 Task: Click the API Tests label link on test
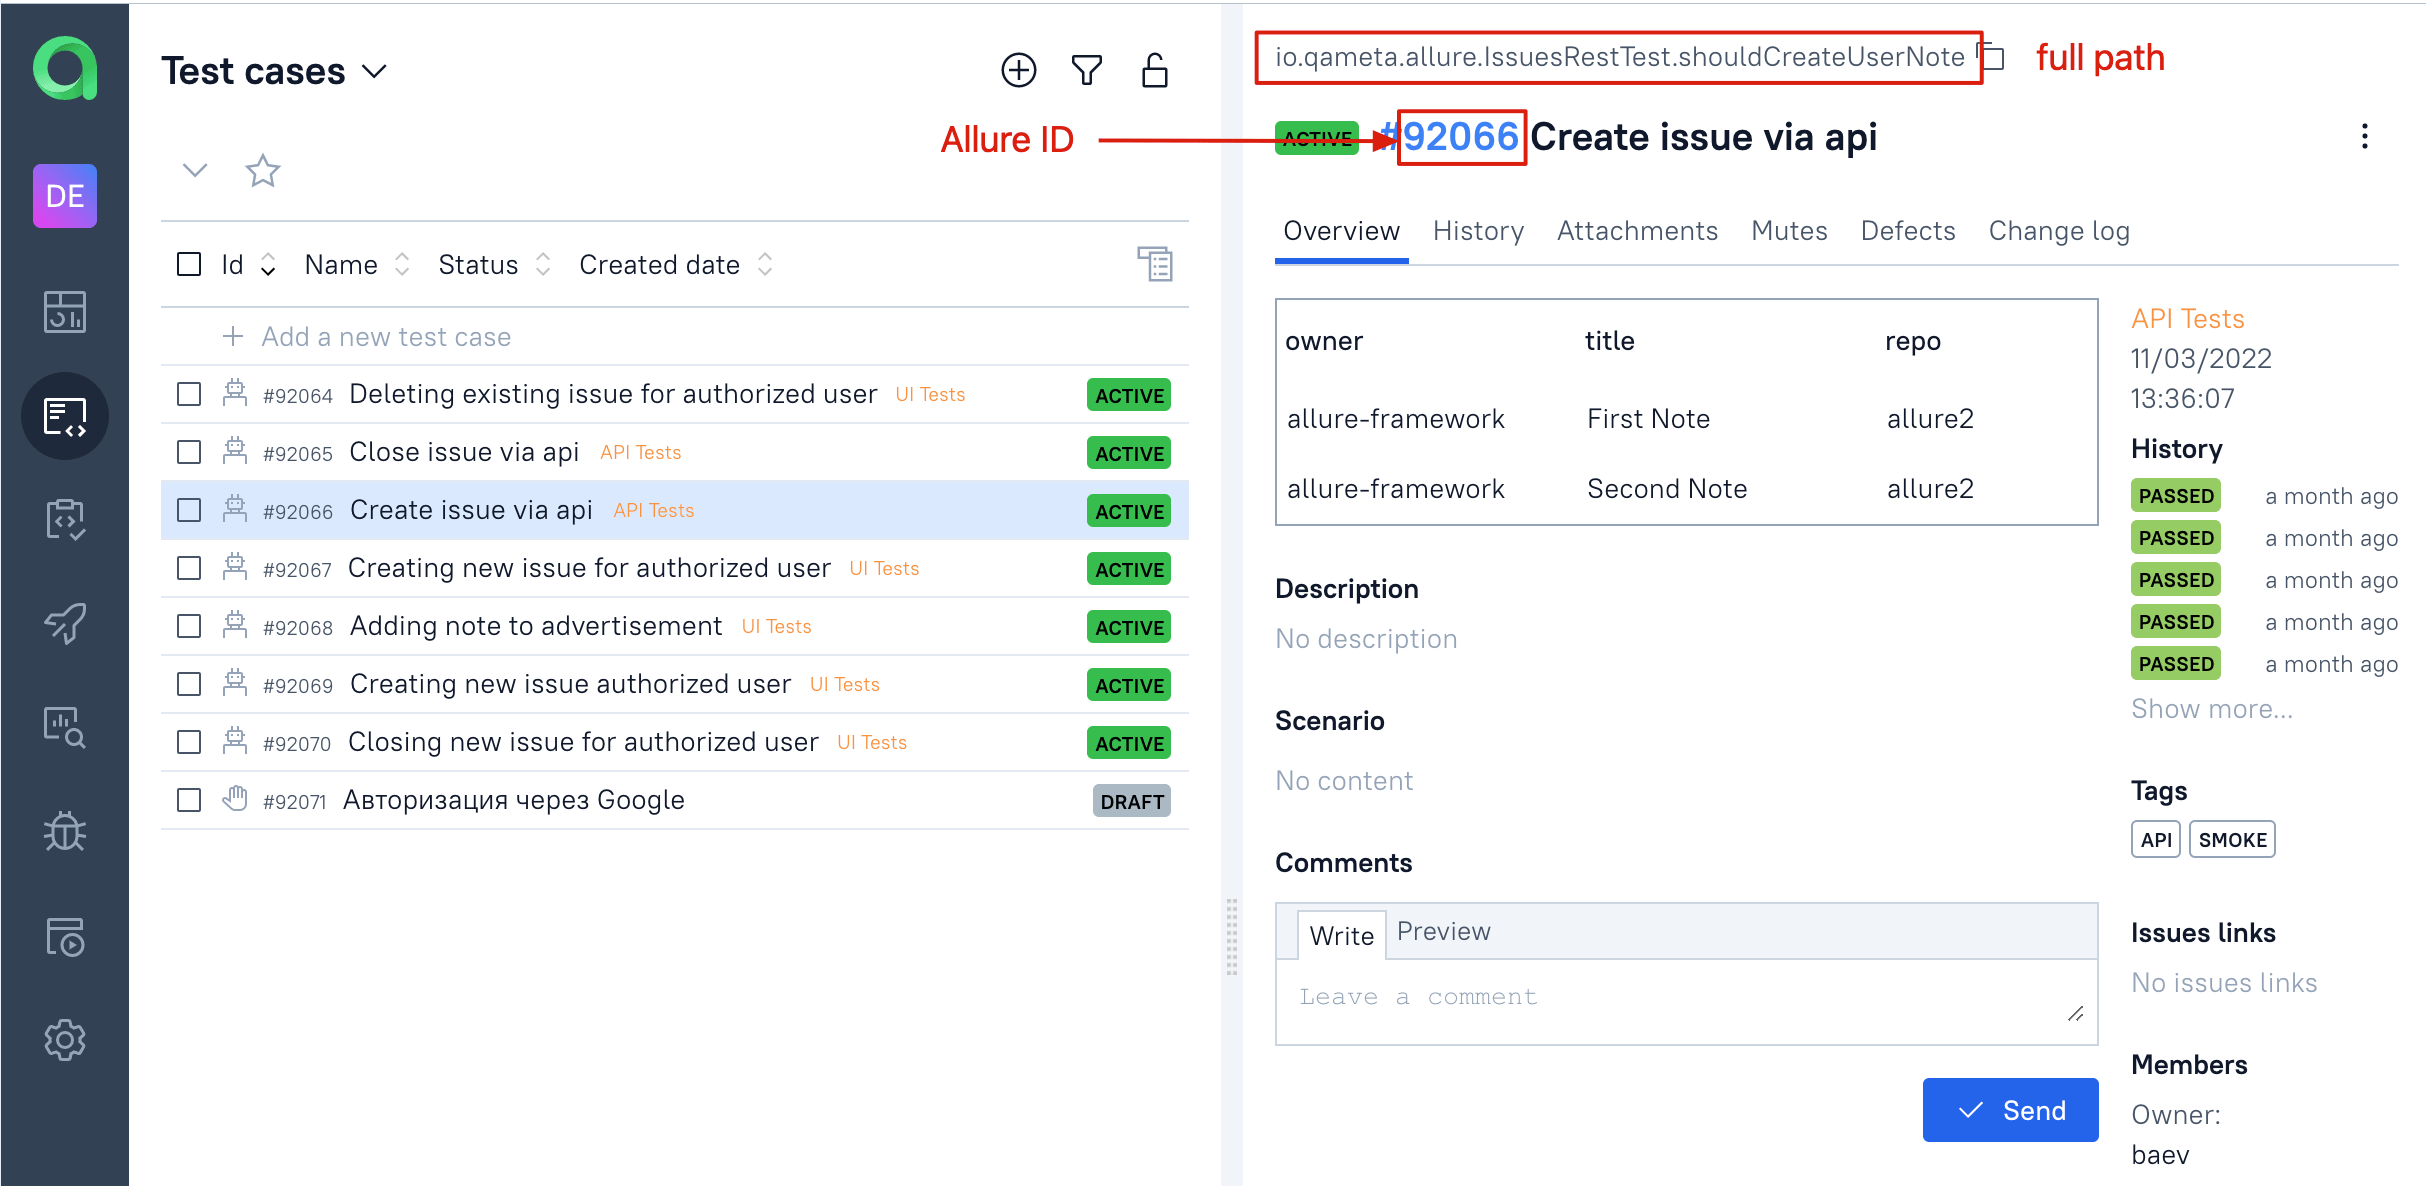651,509
